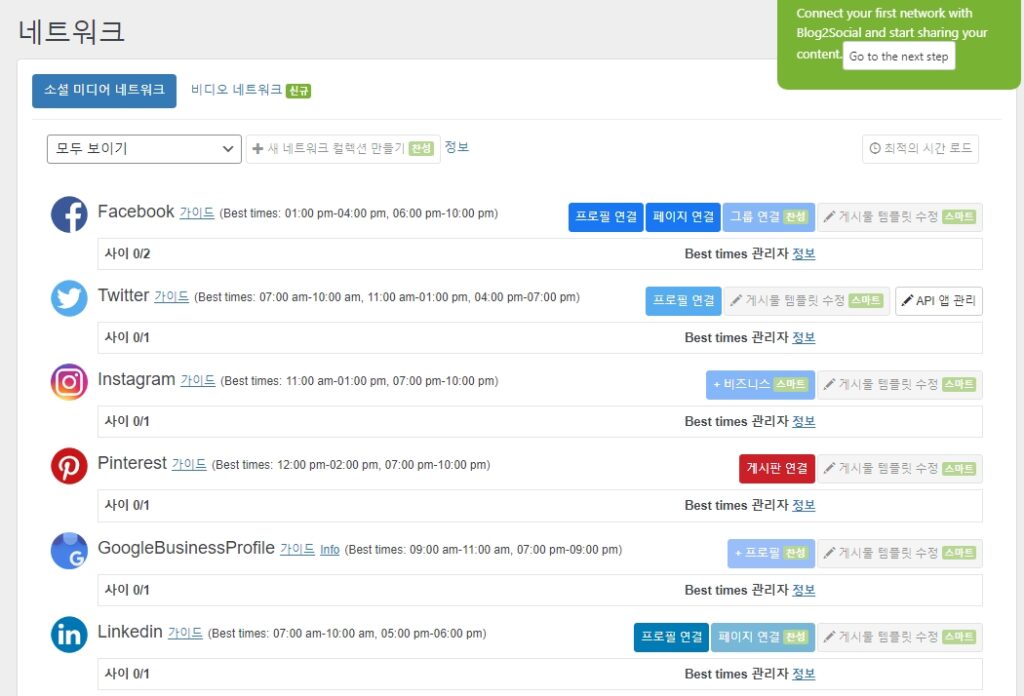This screenshot has height=696, width=1024.
Task: Click GoogleBusinessProfile + 프로필 button
Action: click(x=771, y=554)
